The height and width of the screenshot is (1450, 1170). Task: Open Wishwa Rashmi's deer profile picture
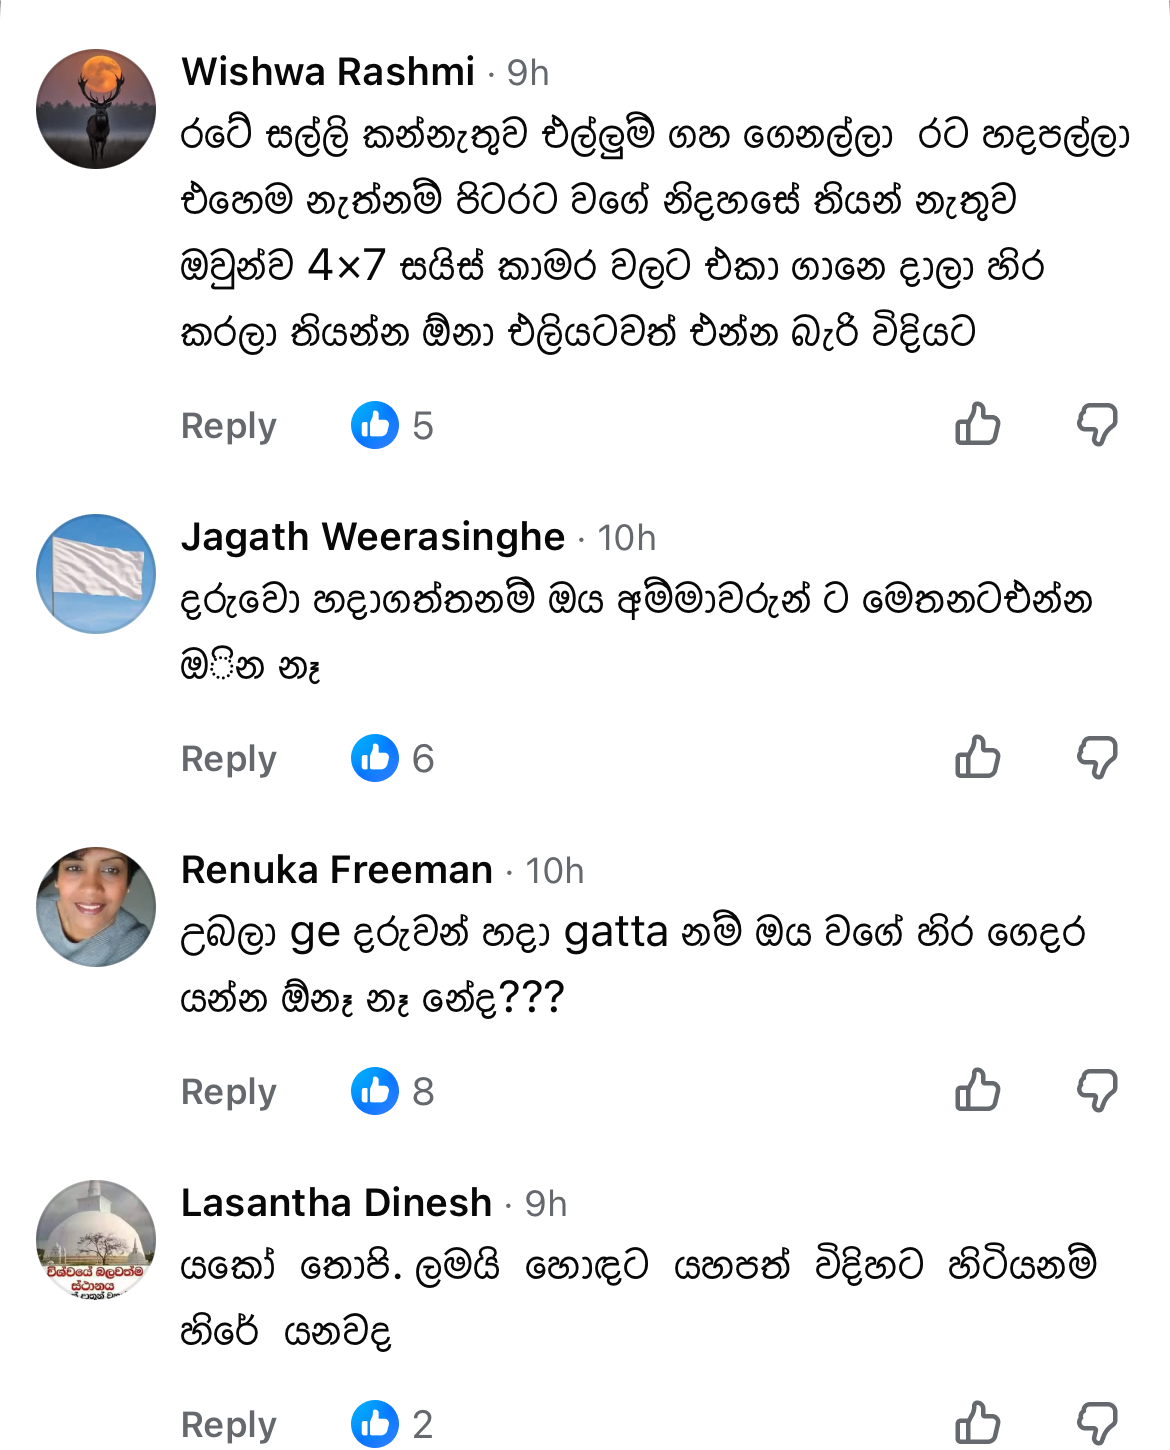pos(96,109)
